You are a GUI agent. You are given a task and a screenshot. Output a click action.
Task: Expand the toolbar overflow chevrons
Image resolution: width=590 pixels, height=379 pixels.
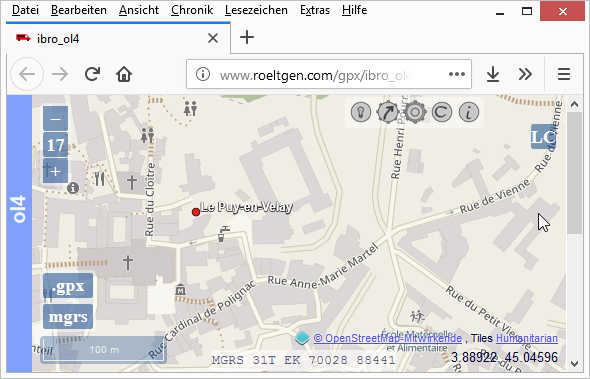[x=525, y=74]
